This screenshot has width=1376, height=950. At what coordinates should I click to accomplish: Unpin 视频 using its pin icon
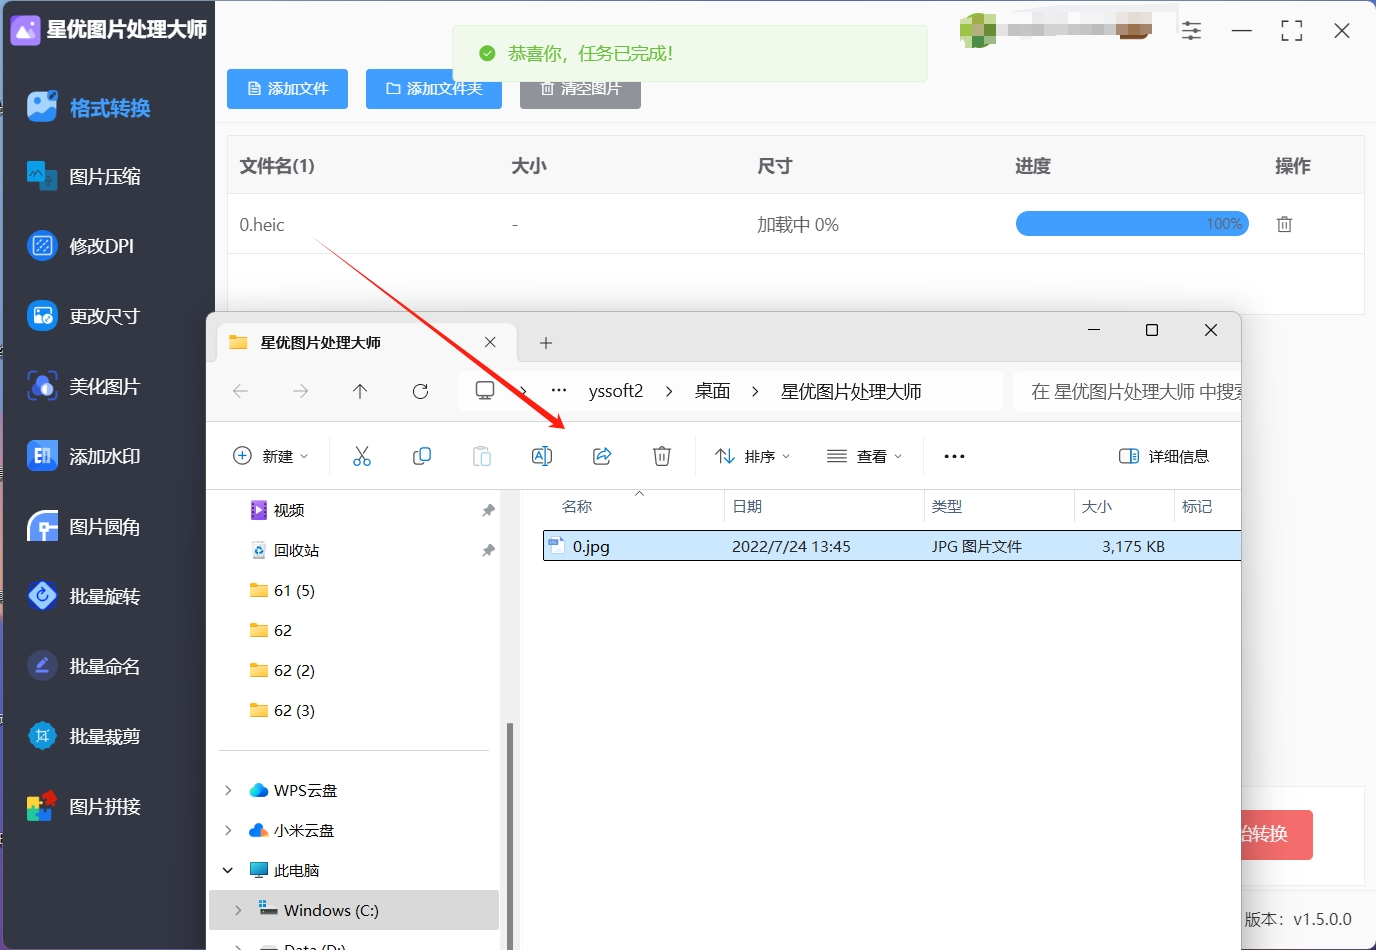click(488, 510)
